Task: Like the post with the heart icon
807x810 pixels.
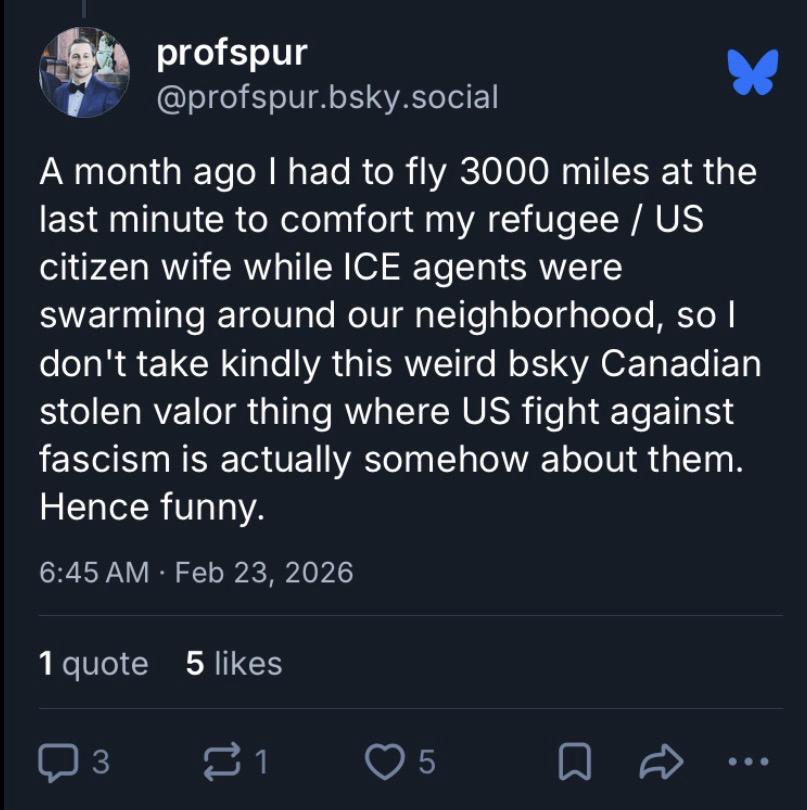Action: [x=383, y=765]
